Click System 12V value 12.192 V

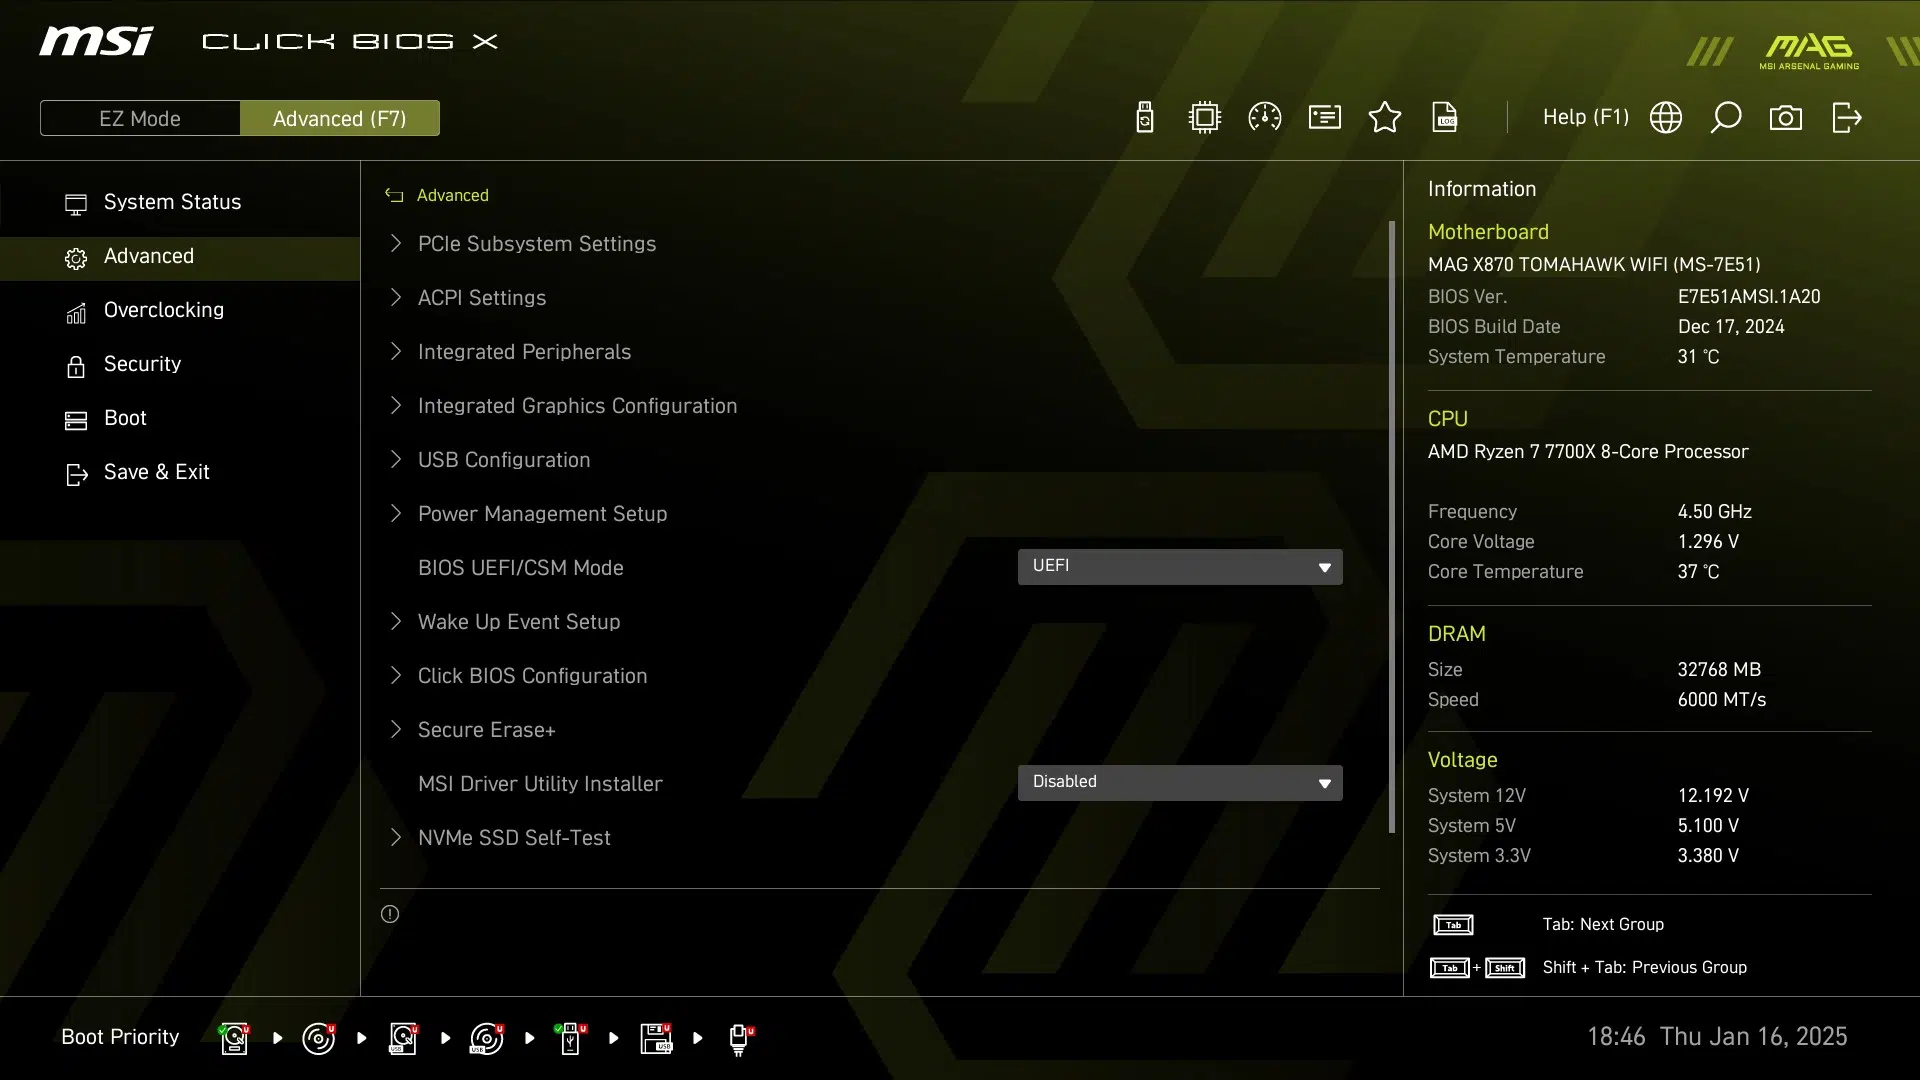[x=1713, y=796]
